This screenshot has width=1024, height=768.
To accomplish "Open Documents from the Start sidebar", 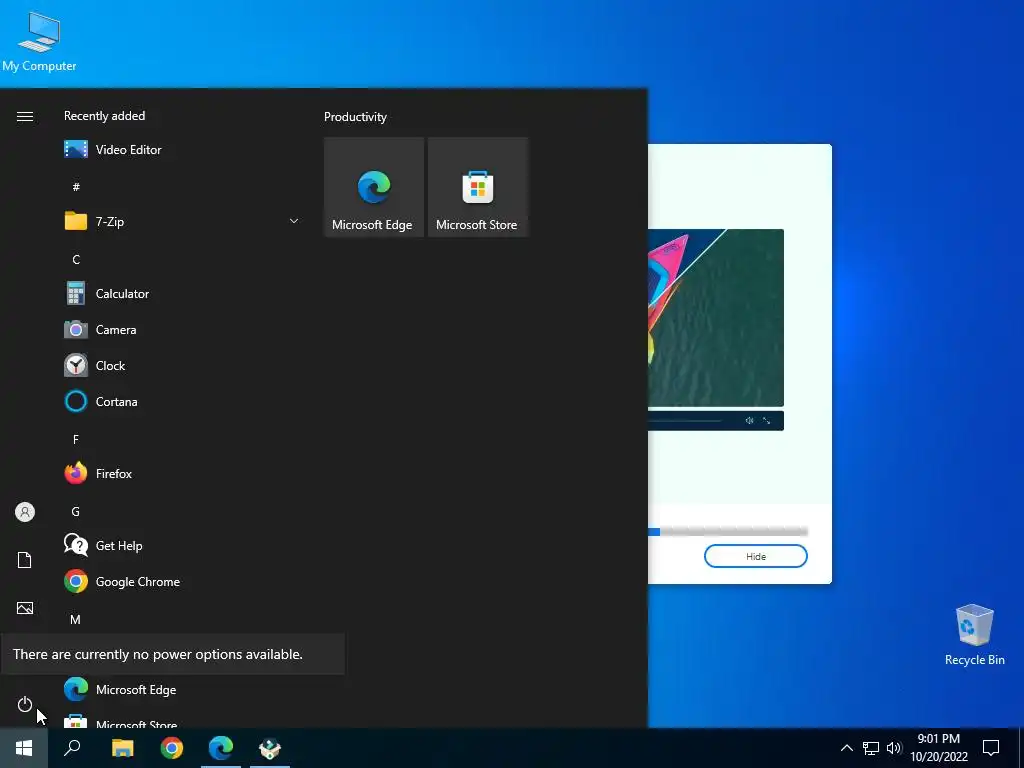I will [x=25, y=560].
